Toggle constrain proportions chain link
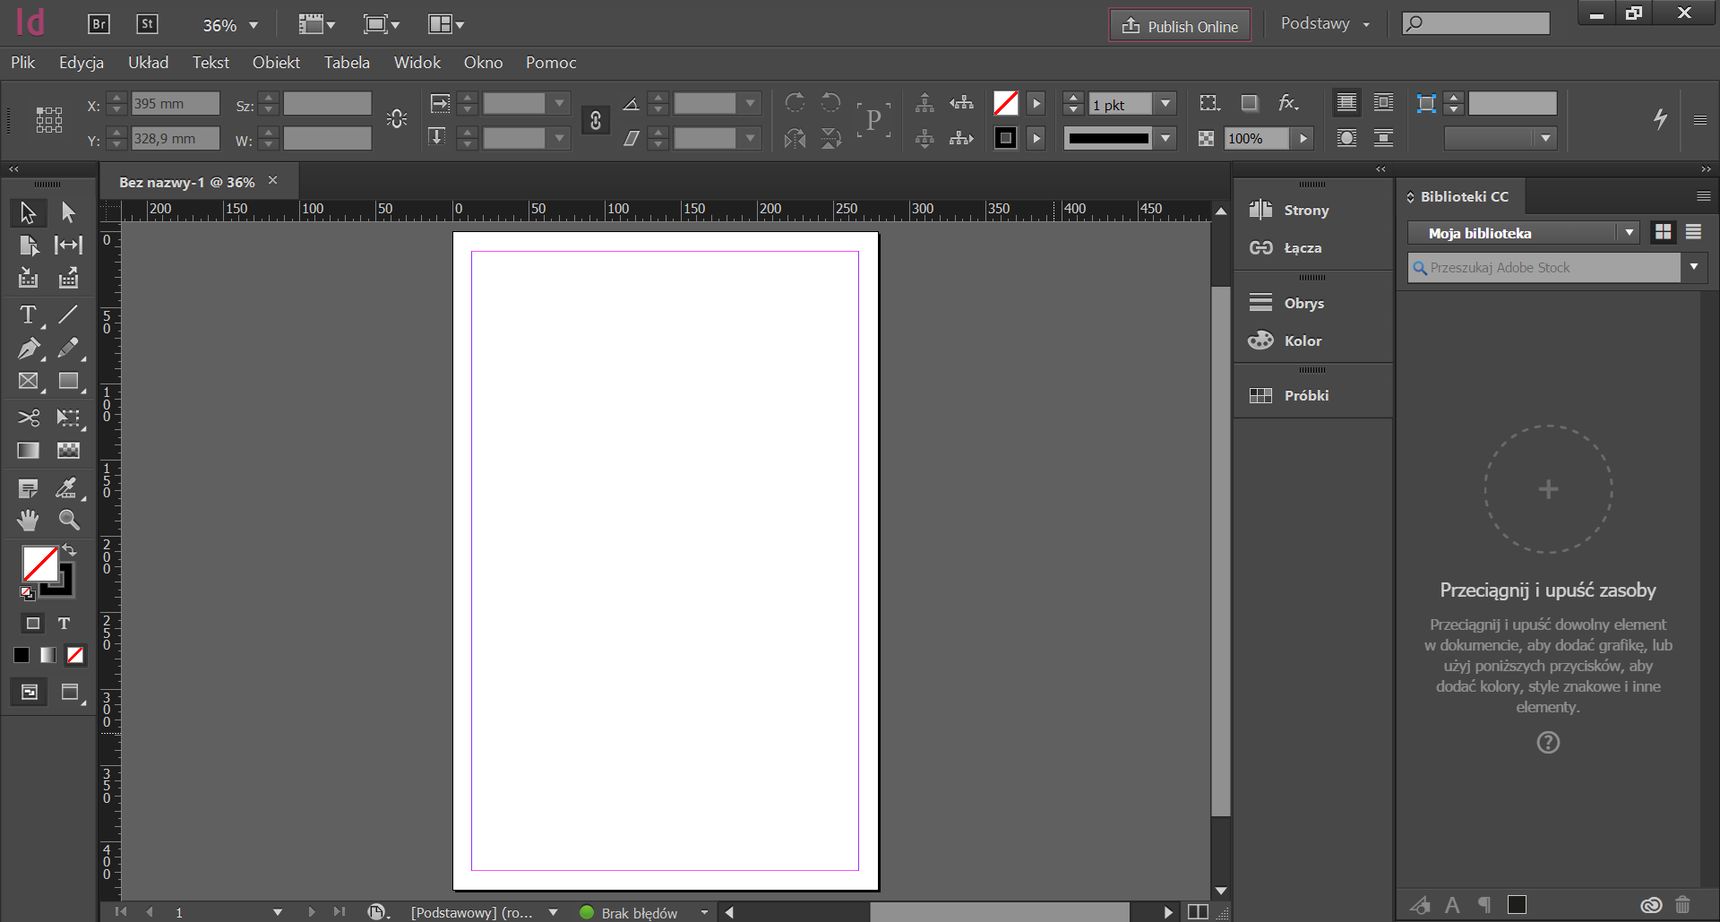Viewport: 1720px width, 922px height. (x=595, y=120)
